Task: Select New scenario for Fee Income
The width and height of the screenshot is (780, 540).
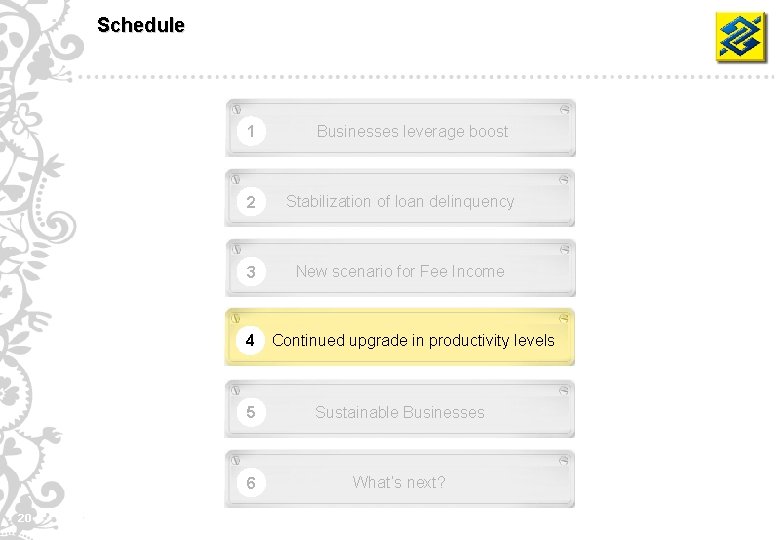Action: pos(400,271)
